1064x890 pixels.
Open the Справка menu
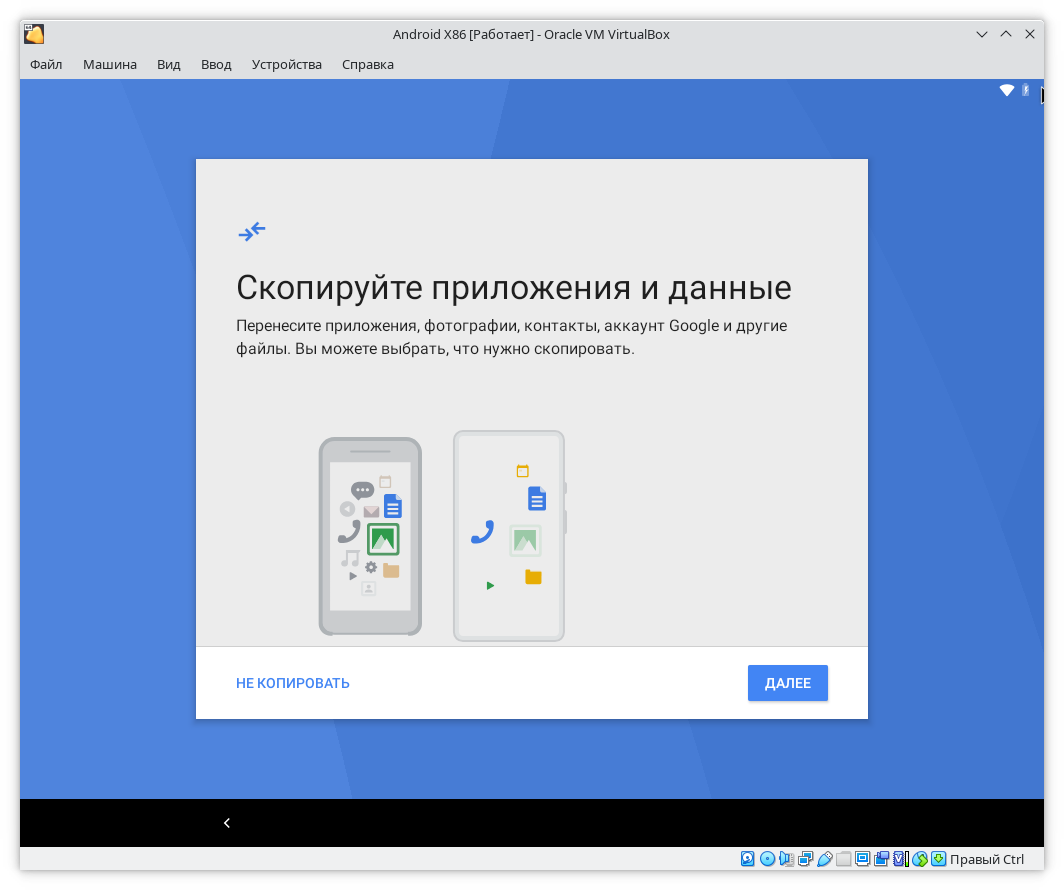coord(368,64)
